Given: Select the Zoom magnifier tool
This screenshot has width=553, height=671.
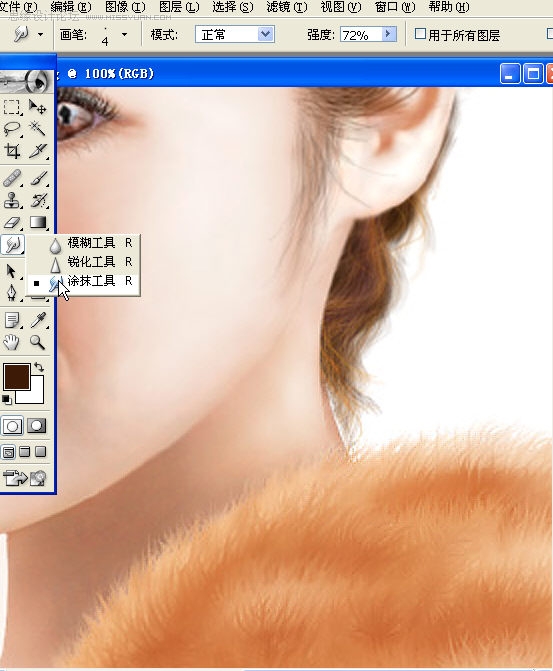Looking at the screenshot, I should click(x=38, y=342).
